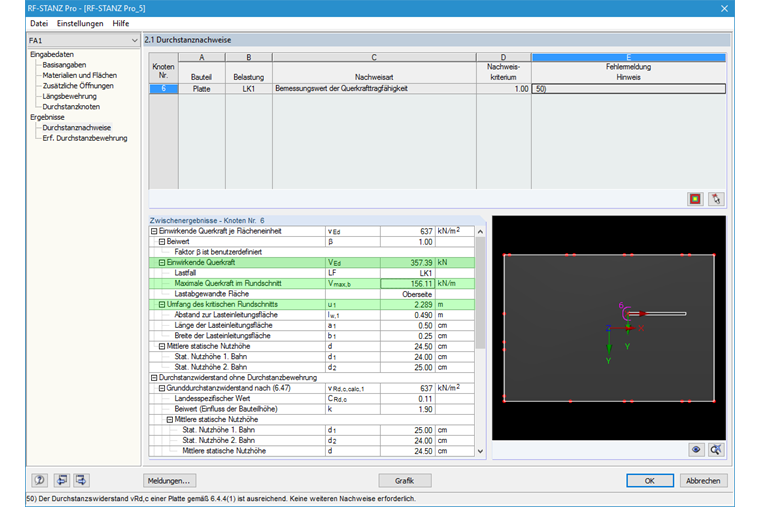Click node 6 marker in the graphic
This screenshot has height=507, width=760.
(x=626, y=312)
